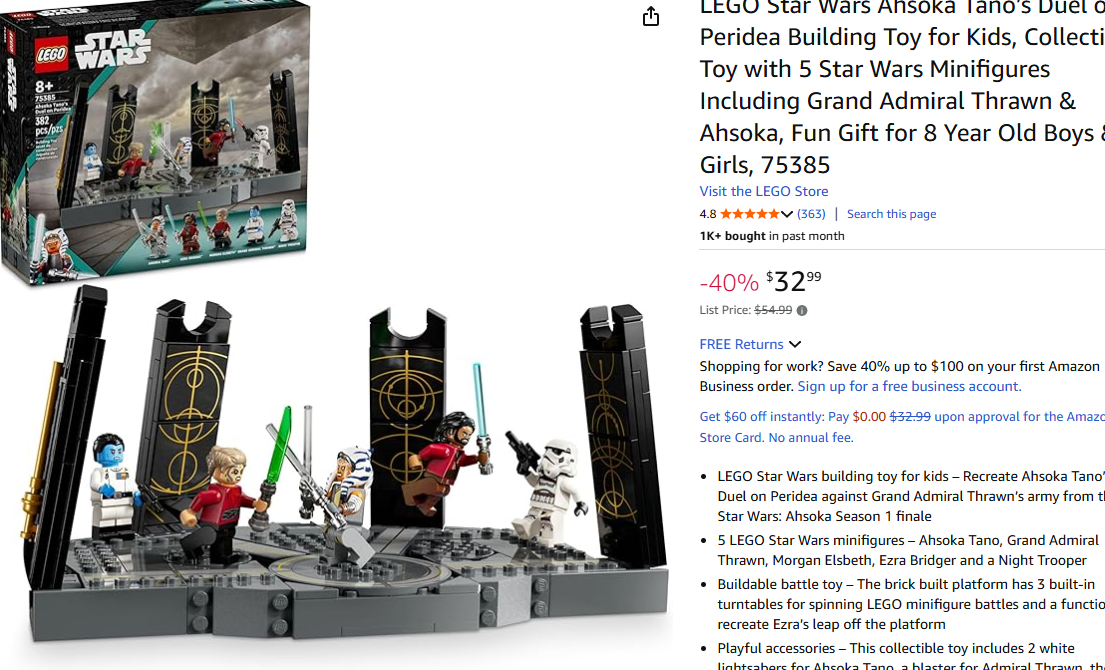The image size is (1105, 670).
Task: Open the 363 reviews count link
Action: click(811, 213)
